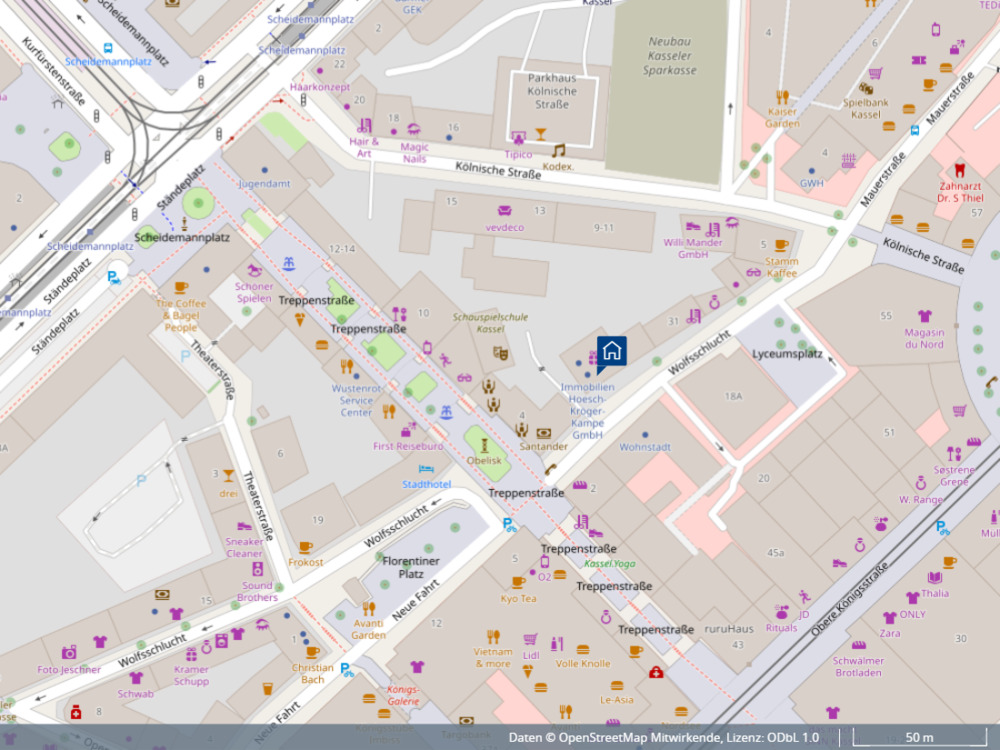Click the coffee cup icon above Stamm Kaffee
Viewport: 1000px width, 750px height.
[781, 245]
